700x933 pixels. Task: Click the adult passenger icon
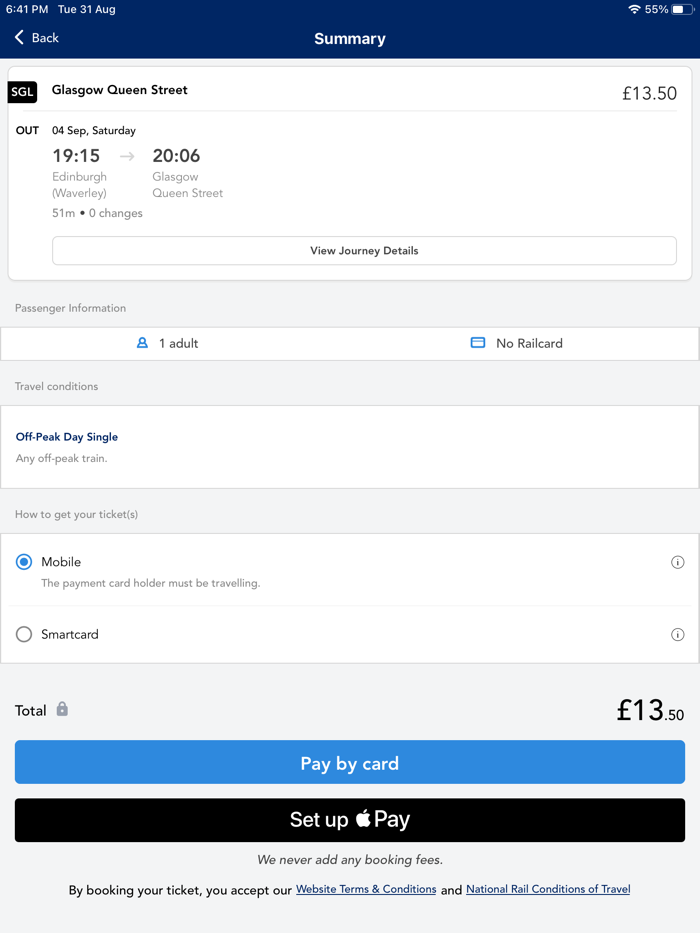pos(142,342)
